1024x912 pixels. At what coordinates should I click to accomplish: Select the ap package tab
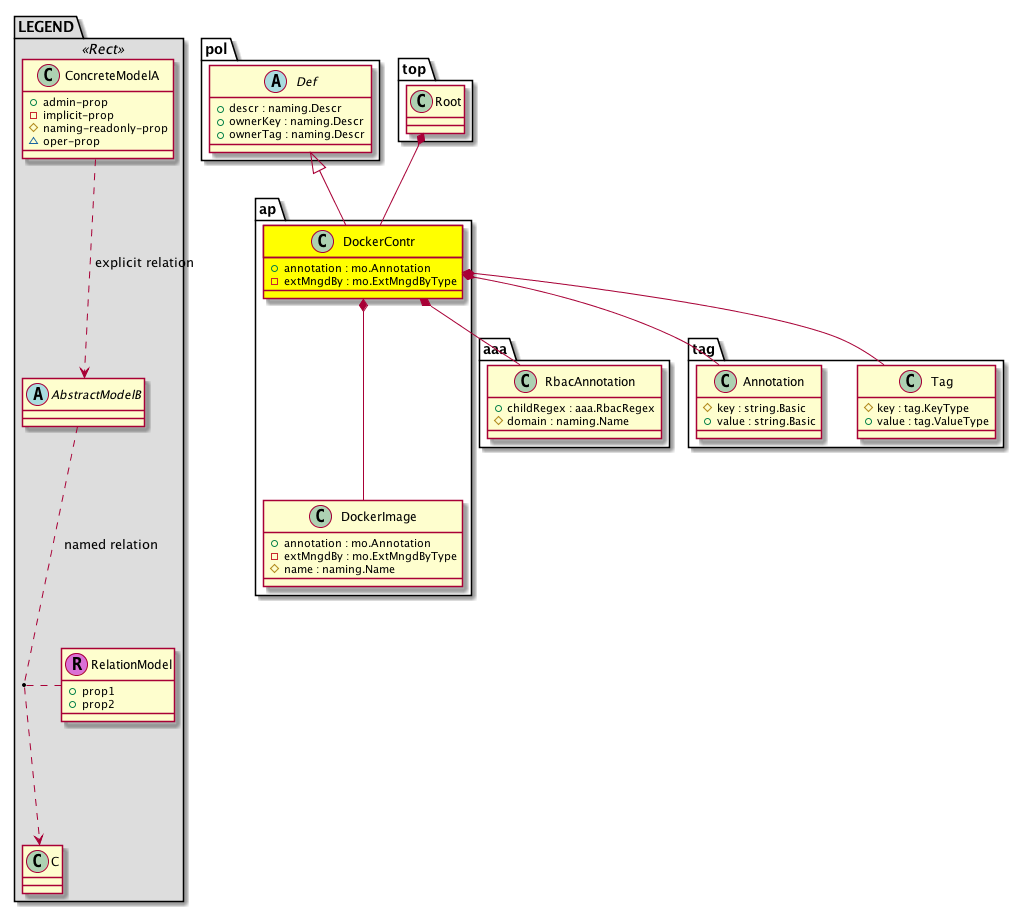click(269, 211)
